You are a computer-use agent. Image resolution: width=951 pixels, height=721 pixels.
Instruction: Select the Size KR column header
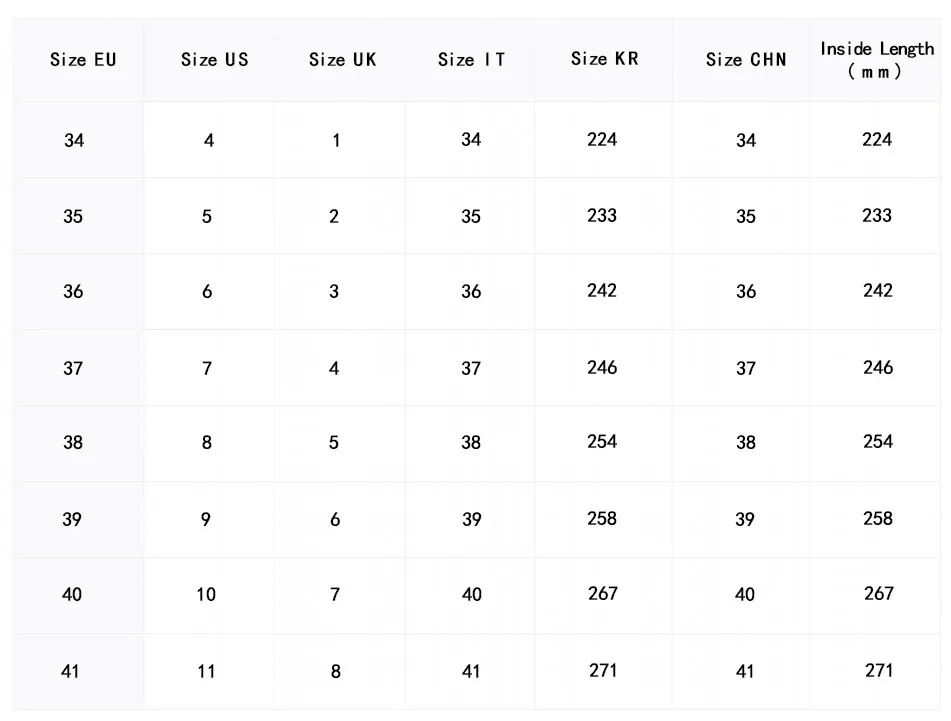pos(604,59)
